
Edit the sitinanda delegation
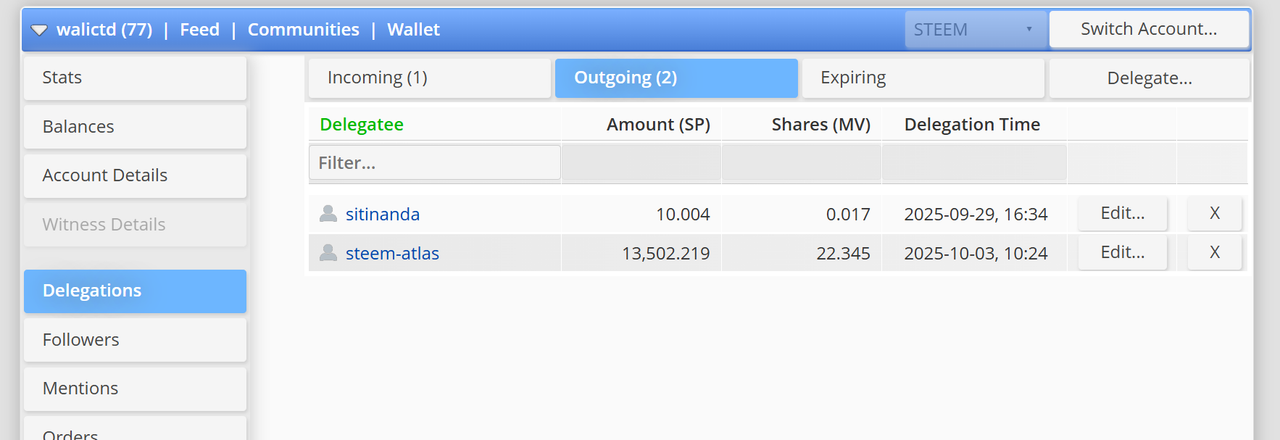[1122, 213]
